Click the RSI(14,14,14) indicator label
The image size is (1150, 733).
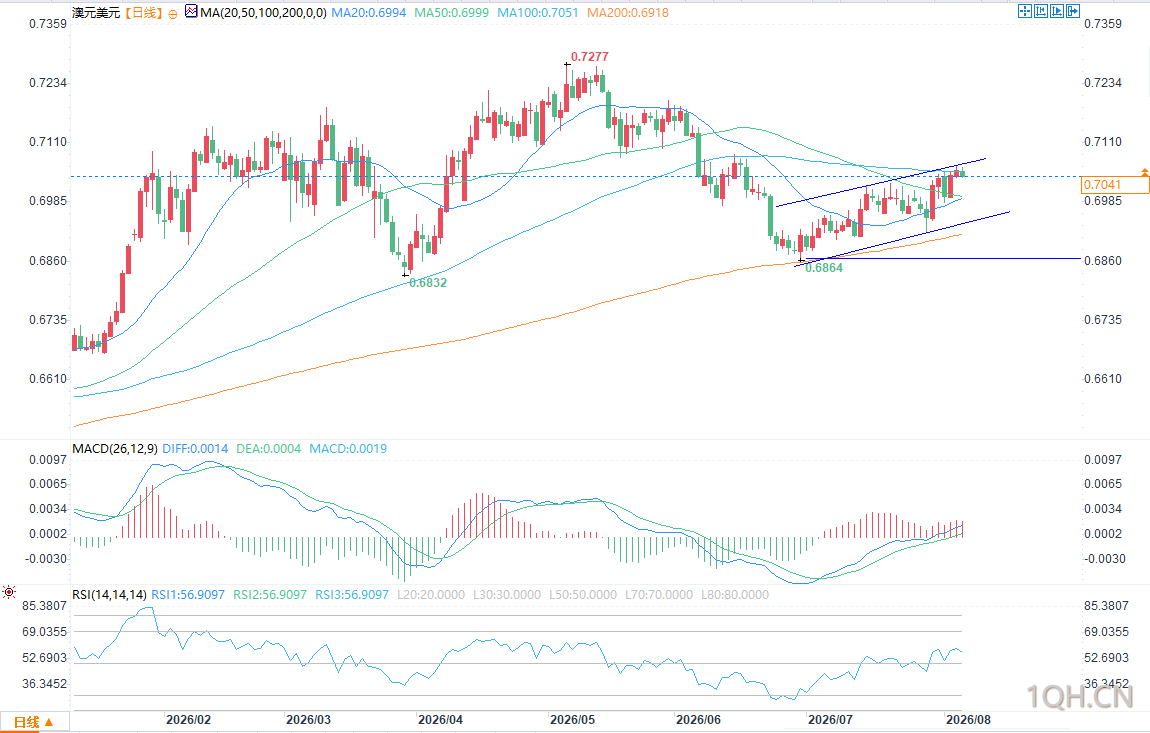pyautogui.click(x=109, y=594)
